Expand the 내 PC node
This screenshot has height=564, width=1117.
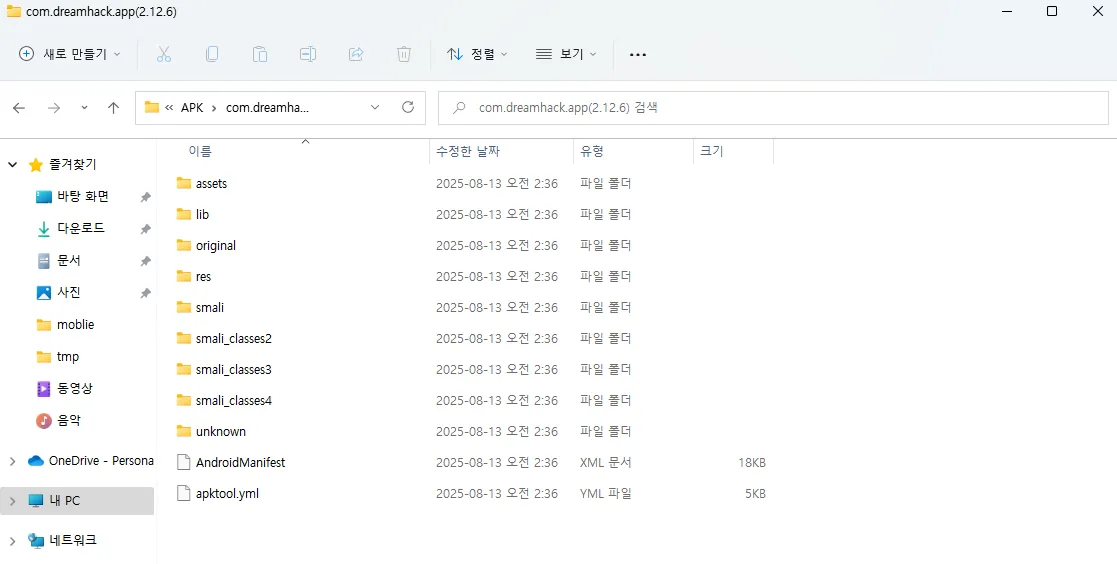(x=12, y=501)
